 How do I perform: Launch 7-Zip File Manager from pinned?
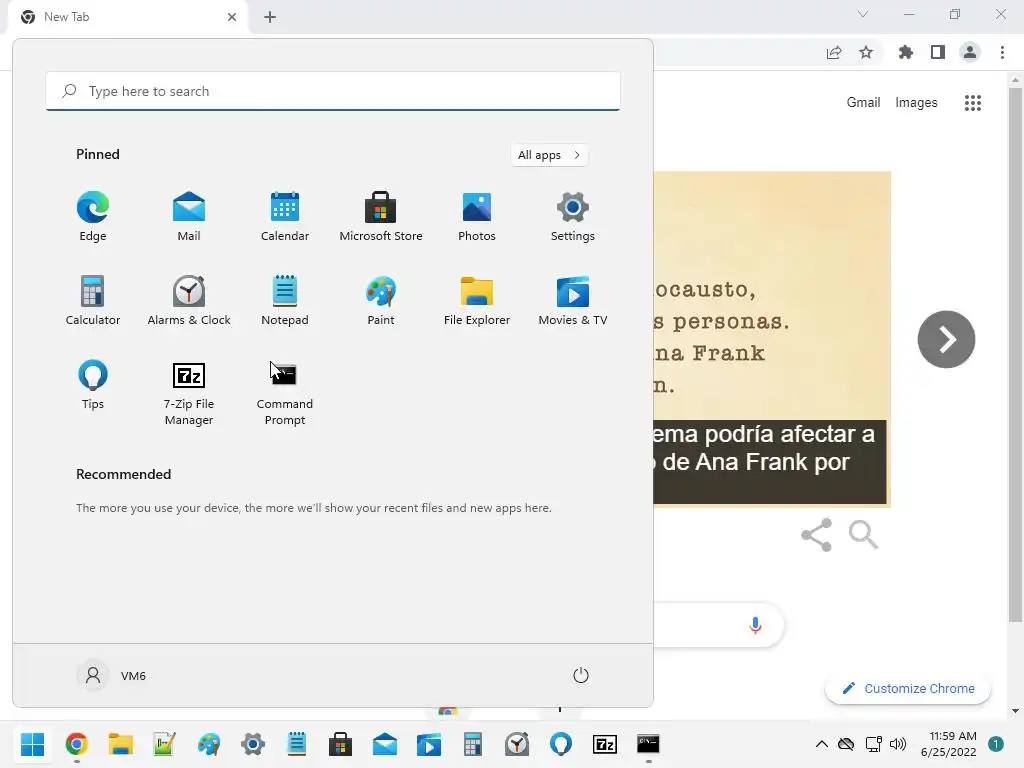click(x=189, y=393)
